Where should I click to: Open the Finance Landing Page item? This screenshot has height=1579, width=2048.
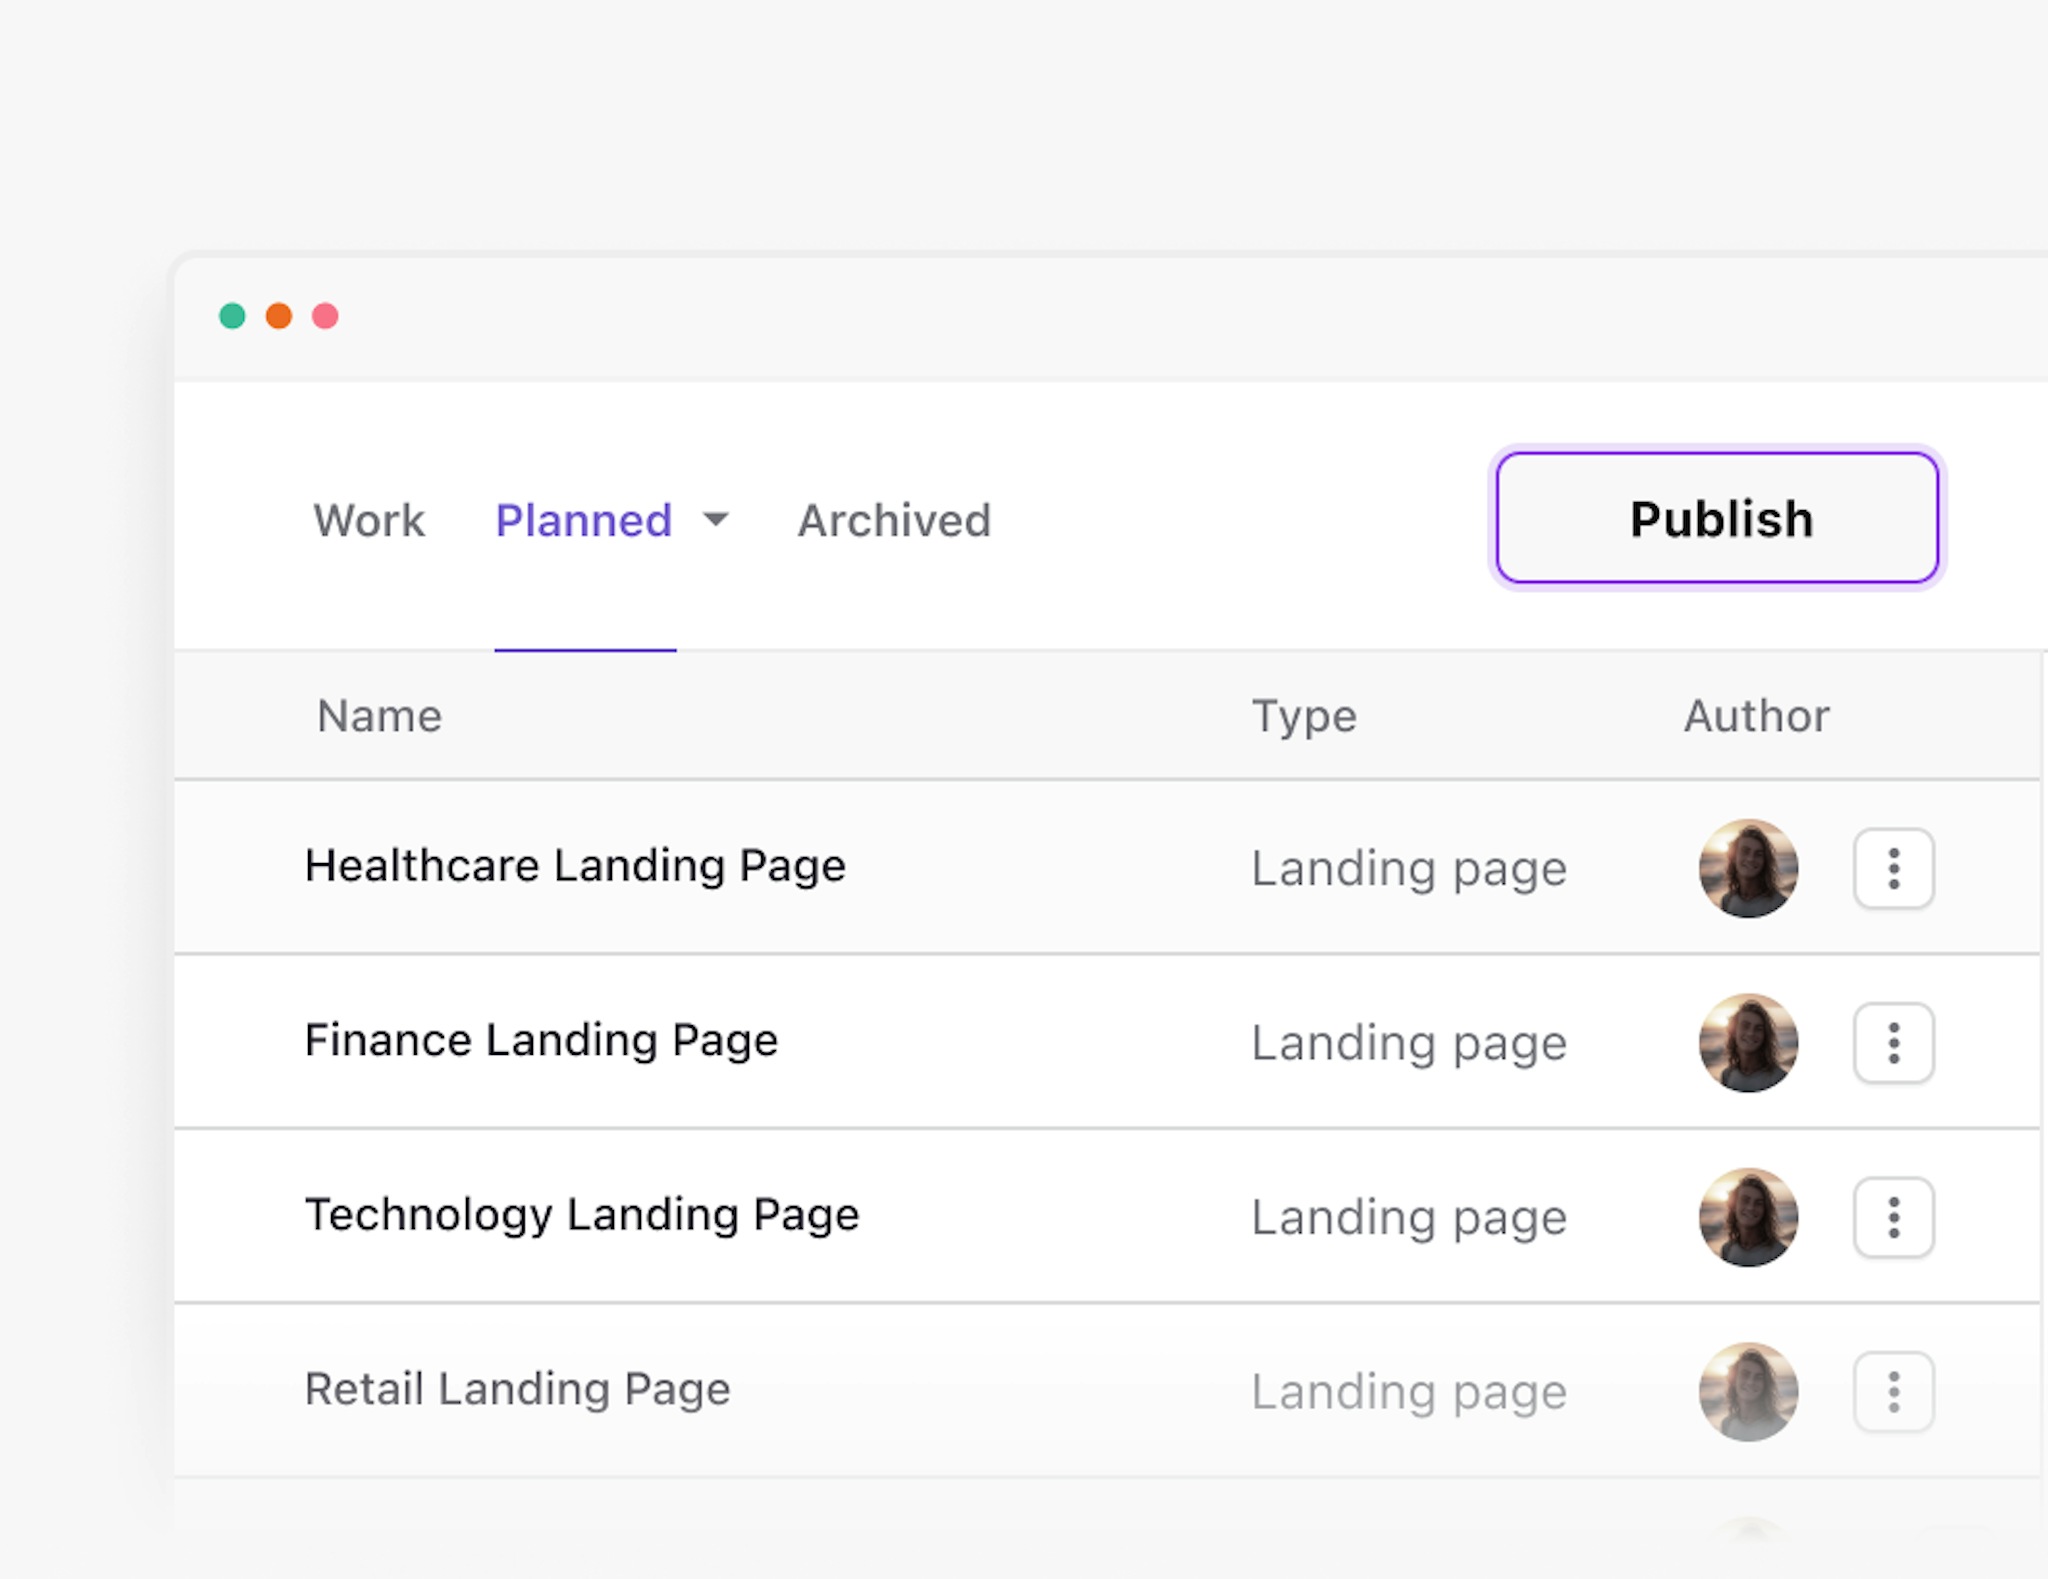tap(541, 1040)
